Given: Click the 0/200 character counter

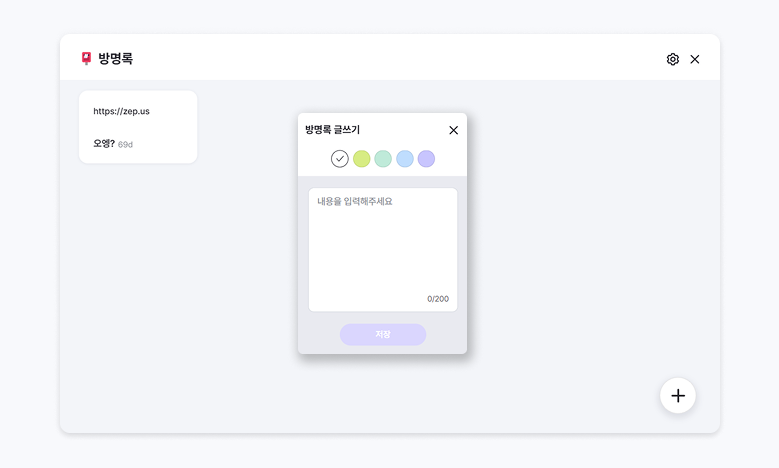Looking at the screenshot, I should 438,299.
